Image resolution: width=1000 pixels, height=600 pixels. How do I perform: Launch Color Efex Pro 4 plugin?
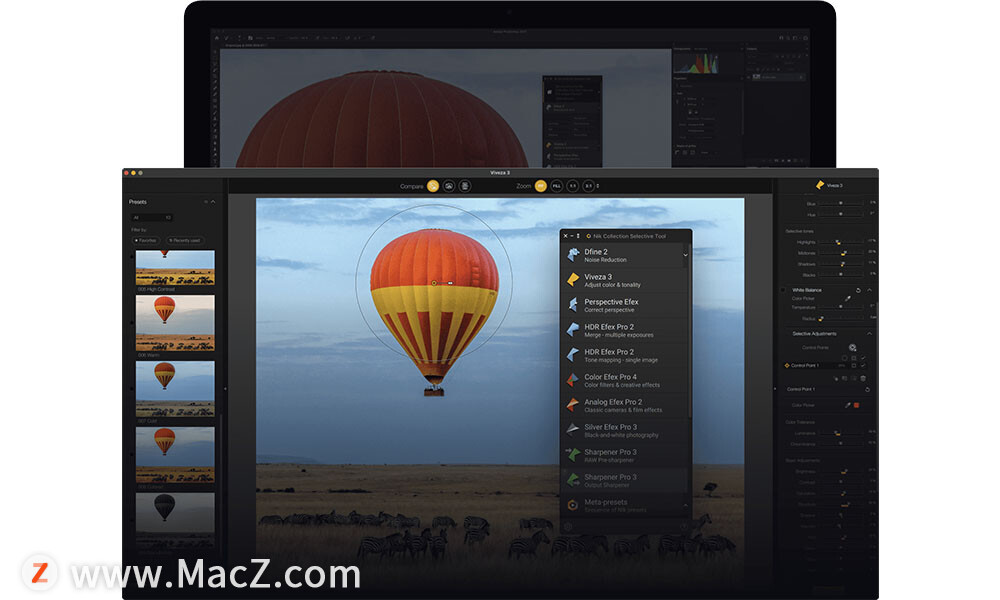point(573,380)
